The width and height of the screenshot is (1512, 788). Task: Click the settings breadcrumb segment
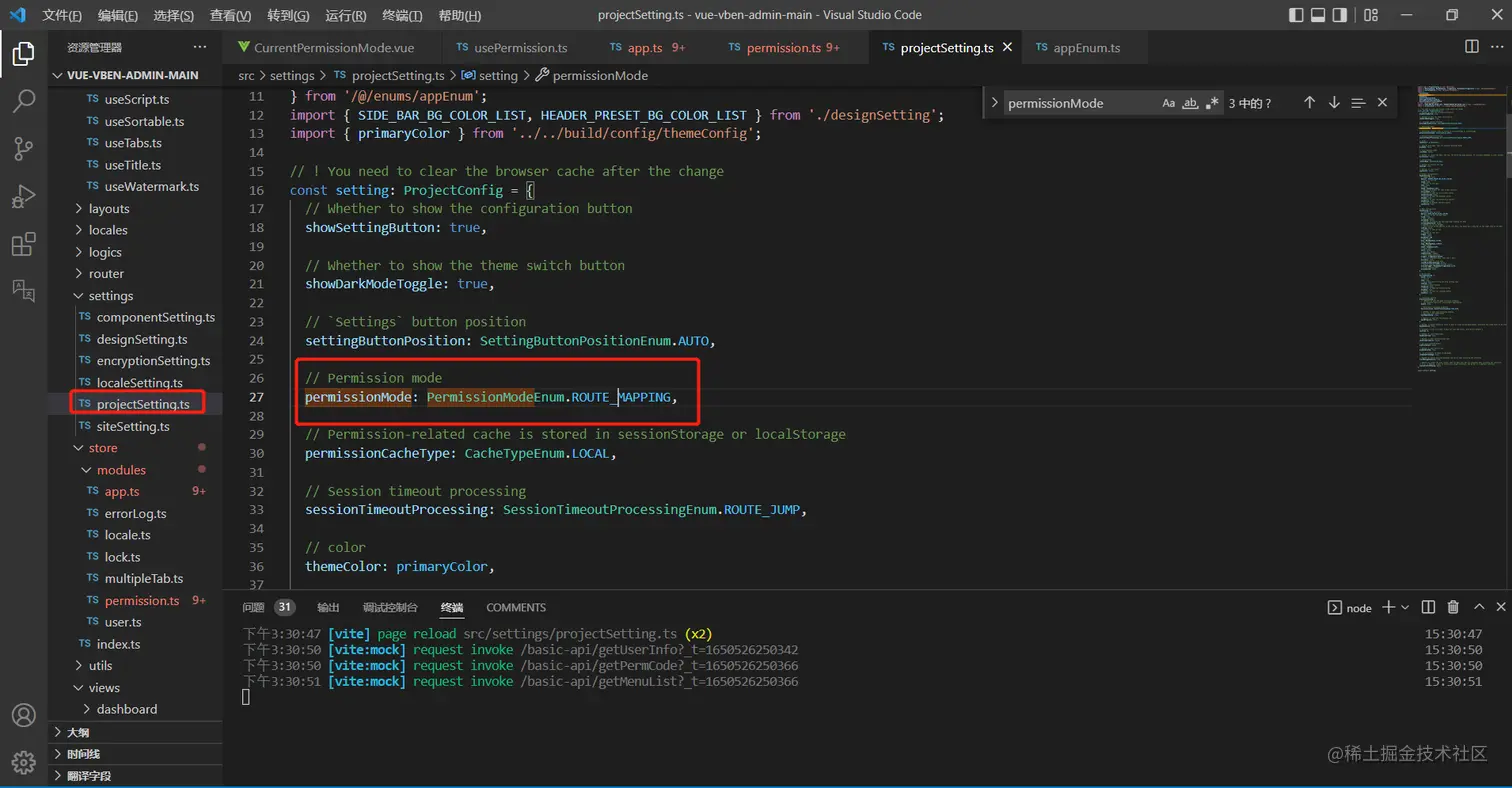click(x=292, y=75)
